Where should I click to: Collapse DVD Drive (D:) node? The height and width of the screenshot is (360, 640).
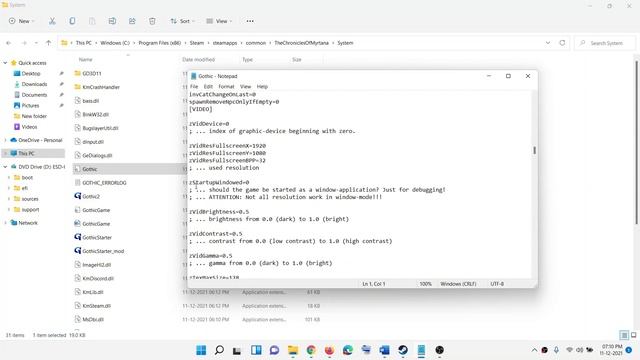point(5,167)
